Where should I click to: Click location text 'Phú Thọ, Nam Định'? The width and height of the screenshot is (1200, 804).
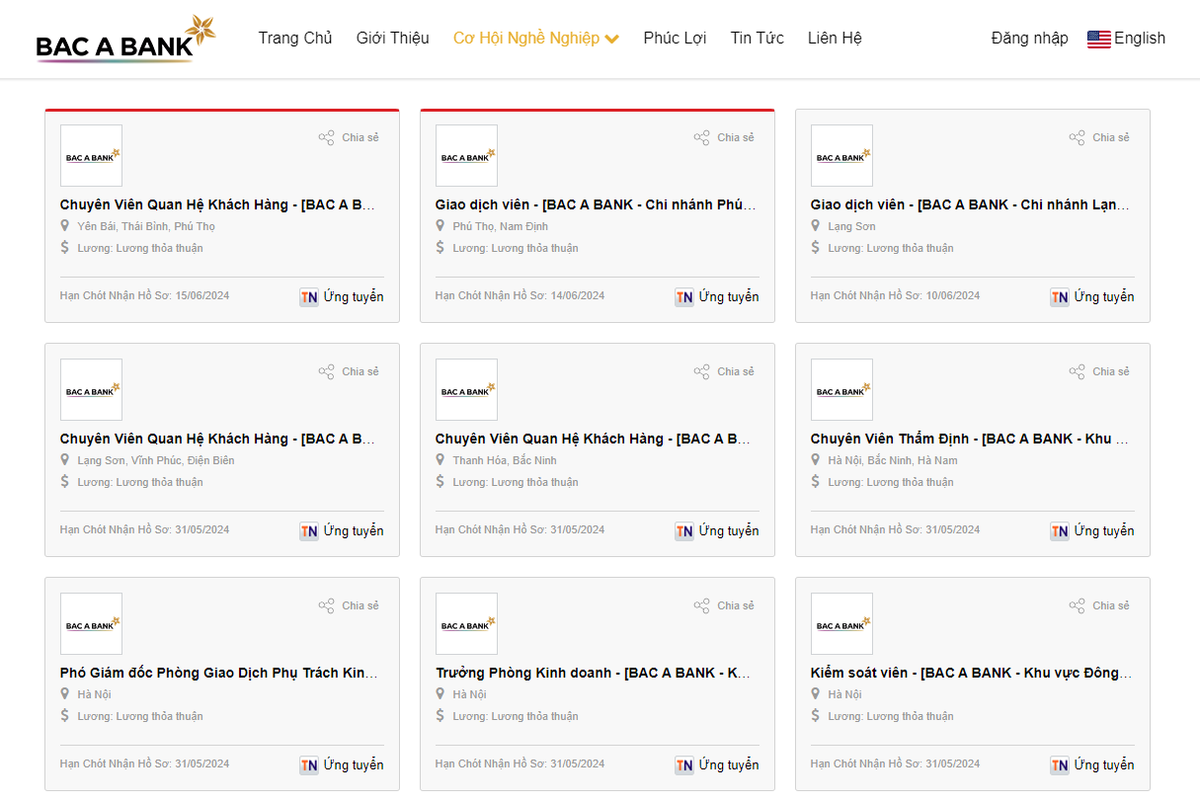[500, 226]
